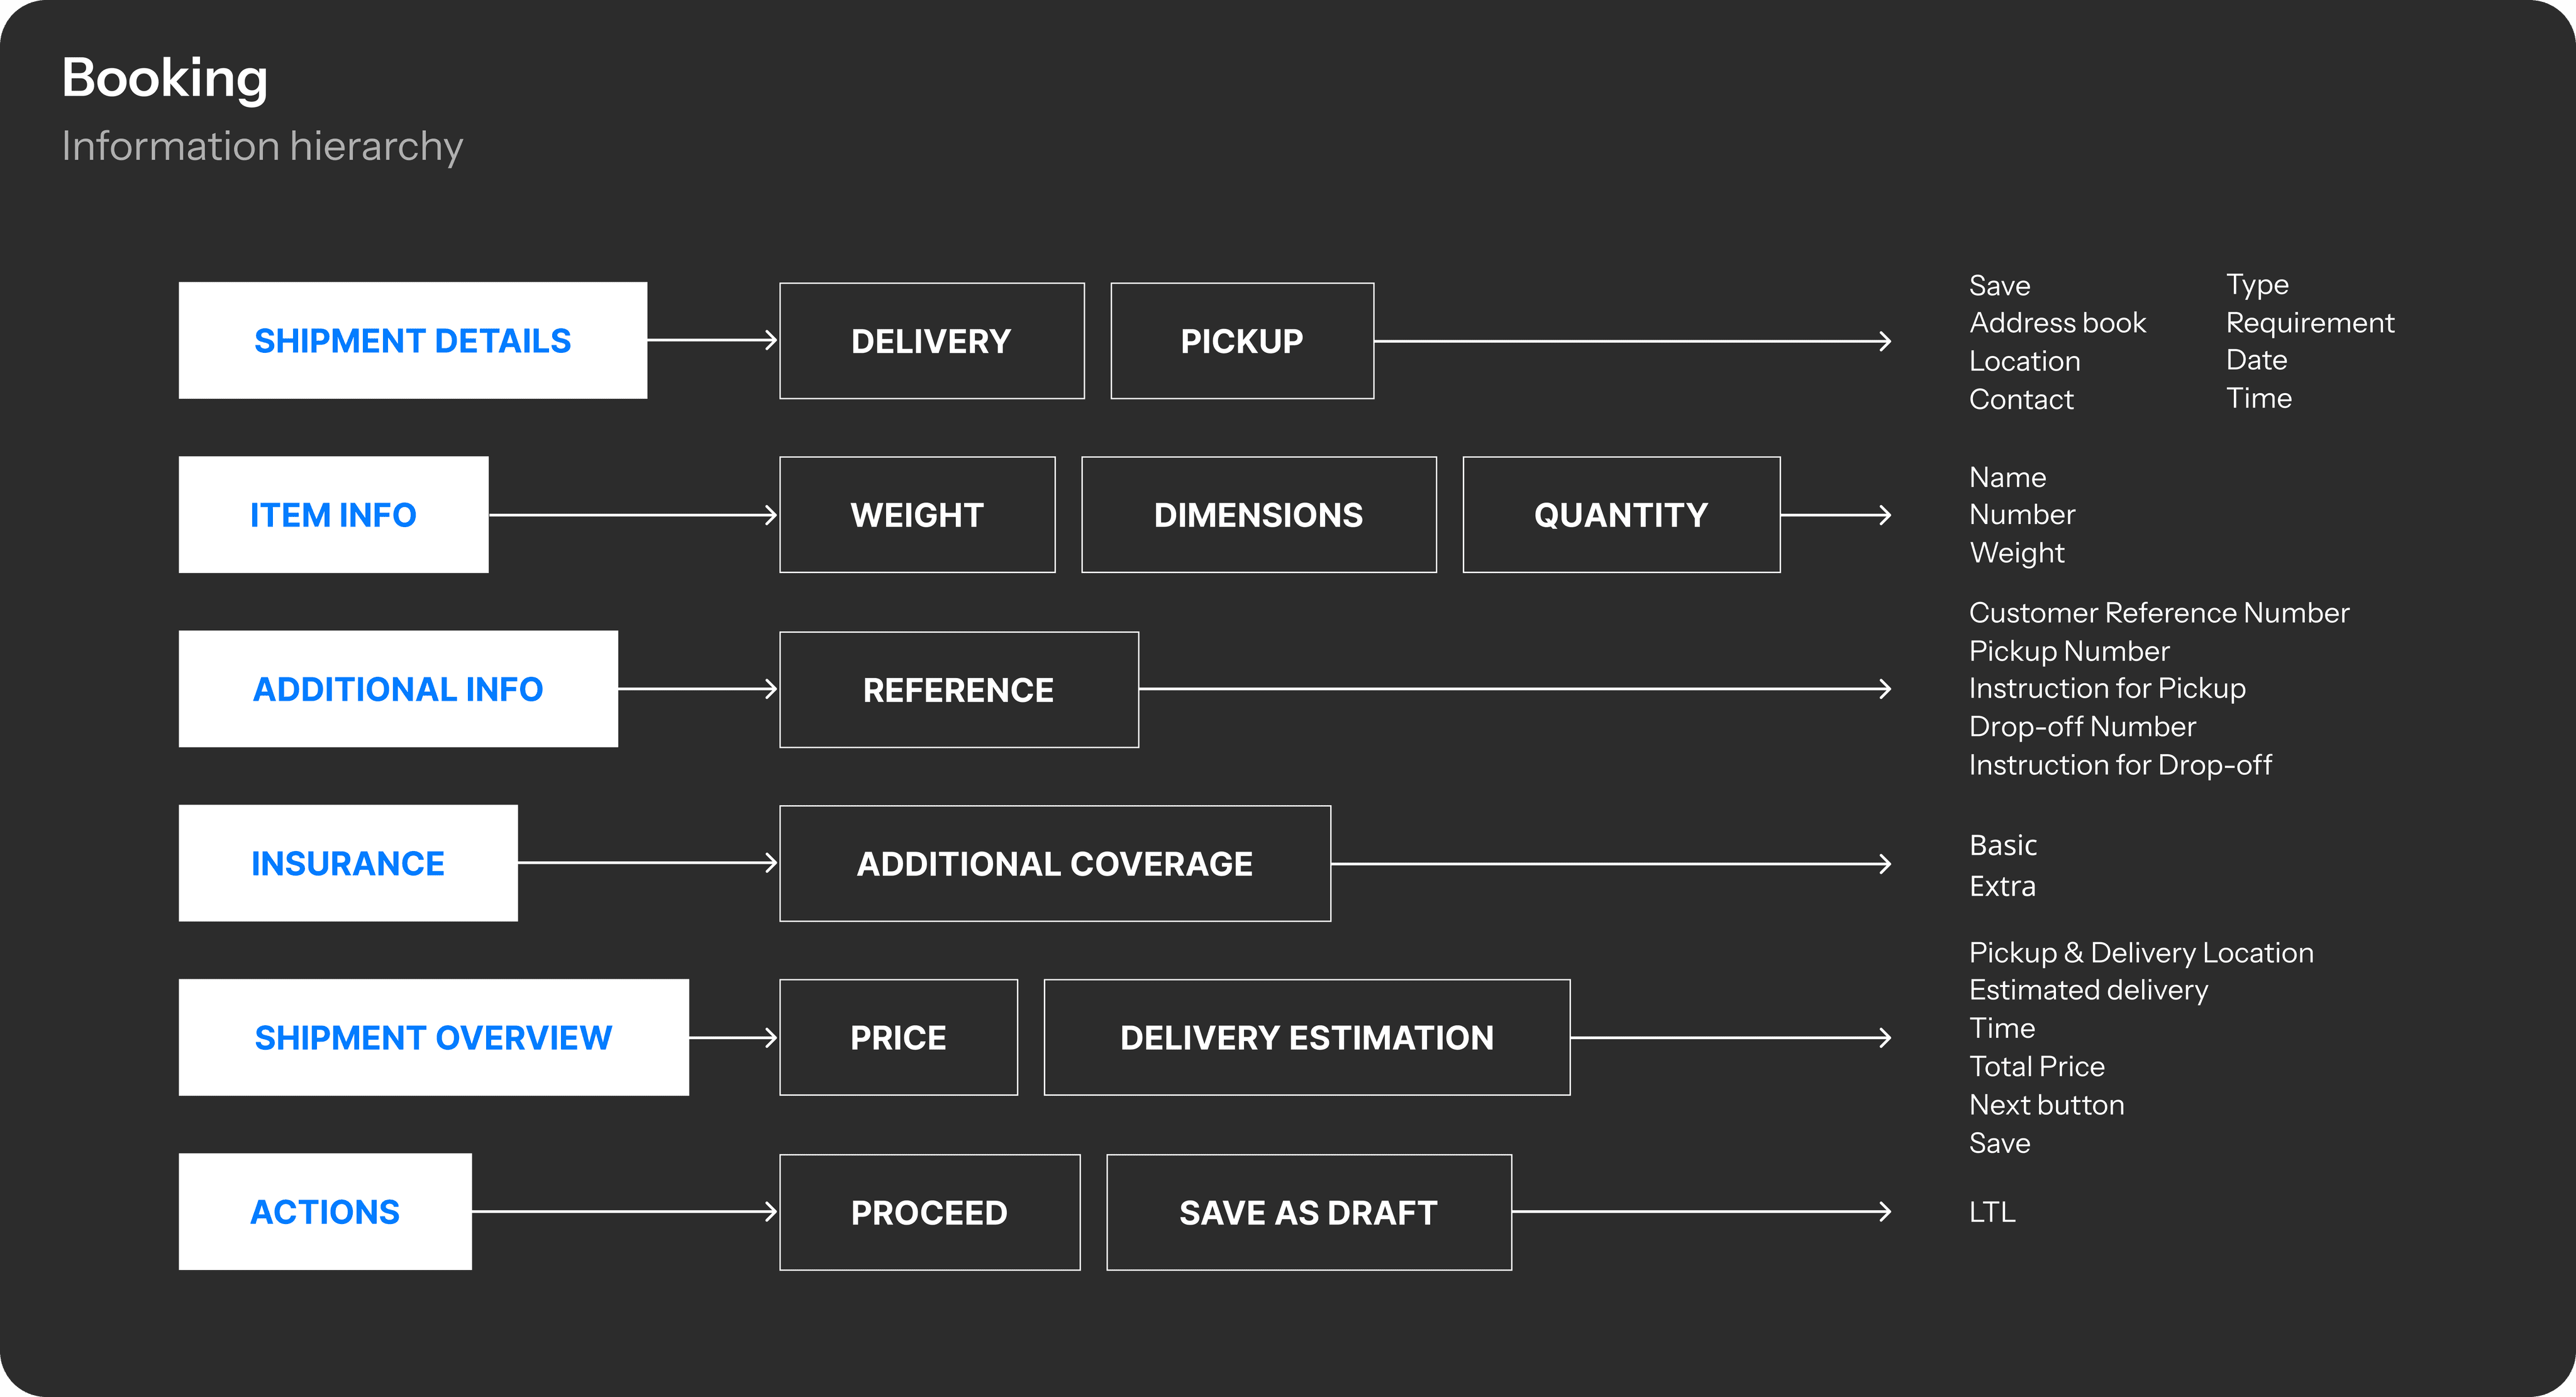The image size is (2576, 1397).
Task: Select the WEIGHT box
Action: coord(917,515)
